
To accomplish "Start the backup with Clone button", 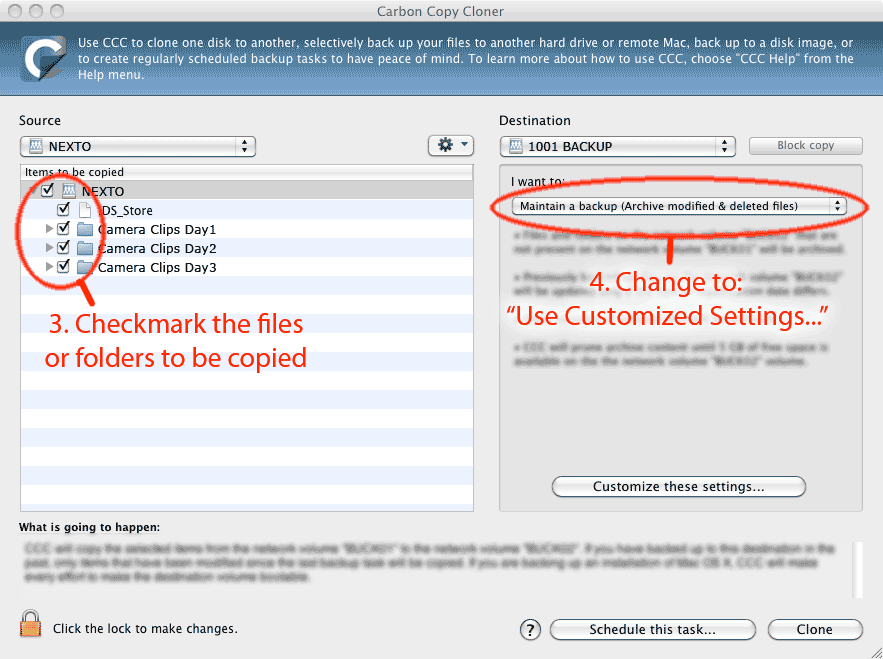I will 815,630.
